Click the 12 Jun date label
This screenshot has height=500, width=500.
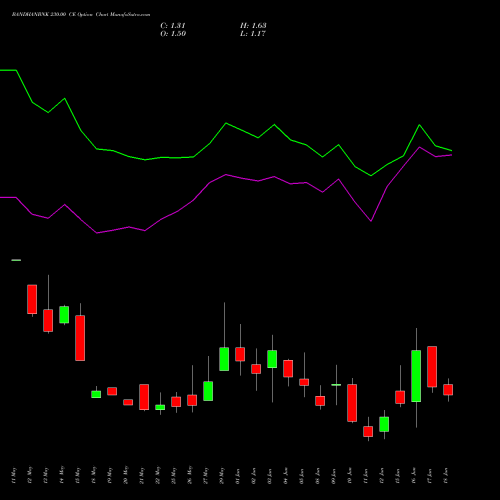(x=382, y=476)
